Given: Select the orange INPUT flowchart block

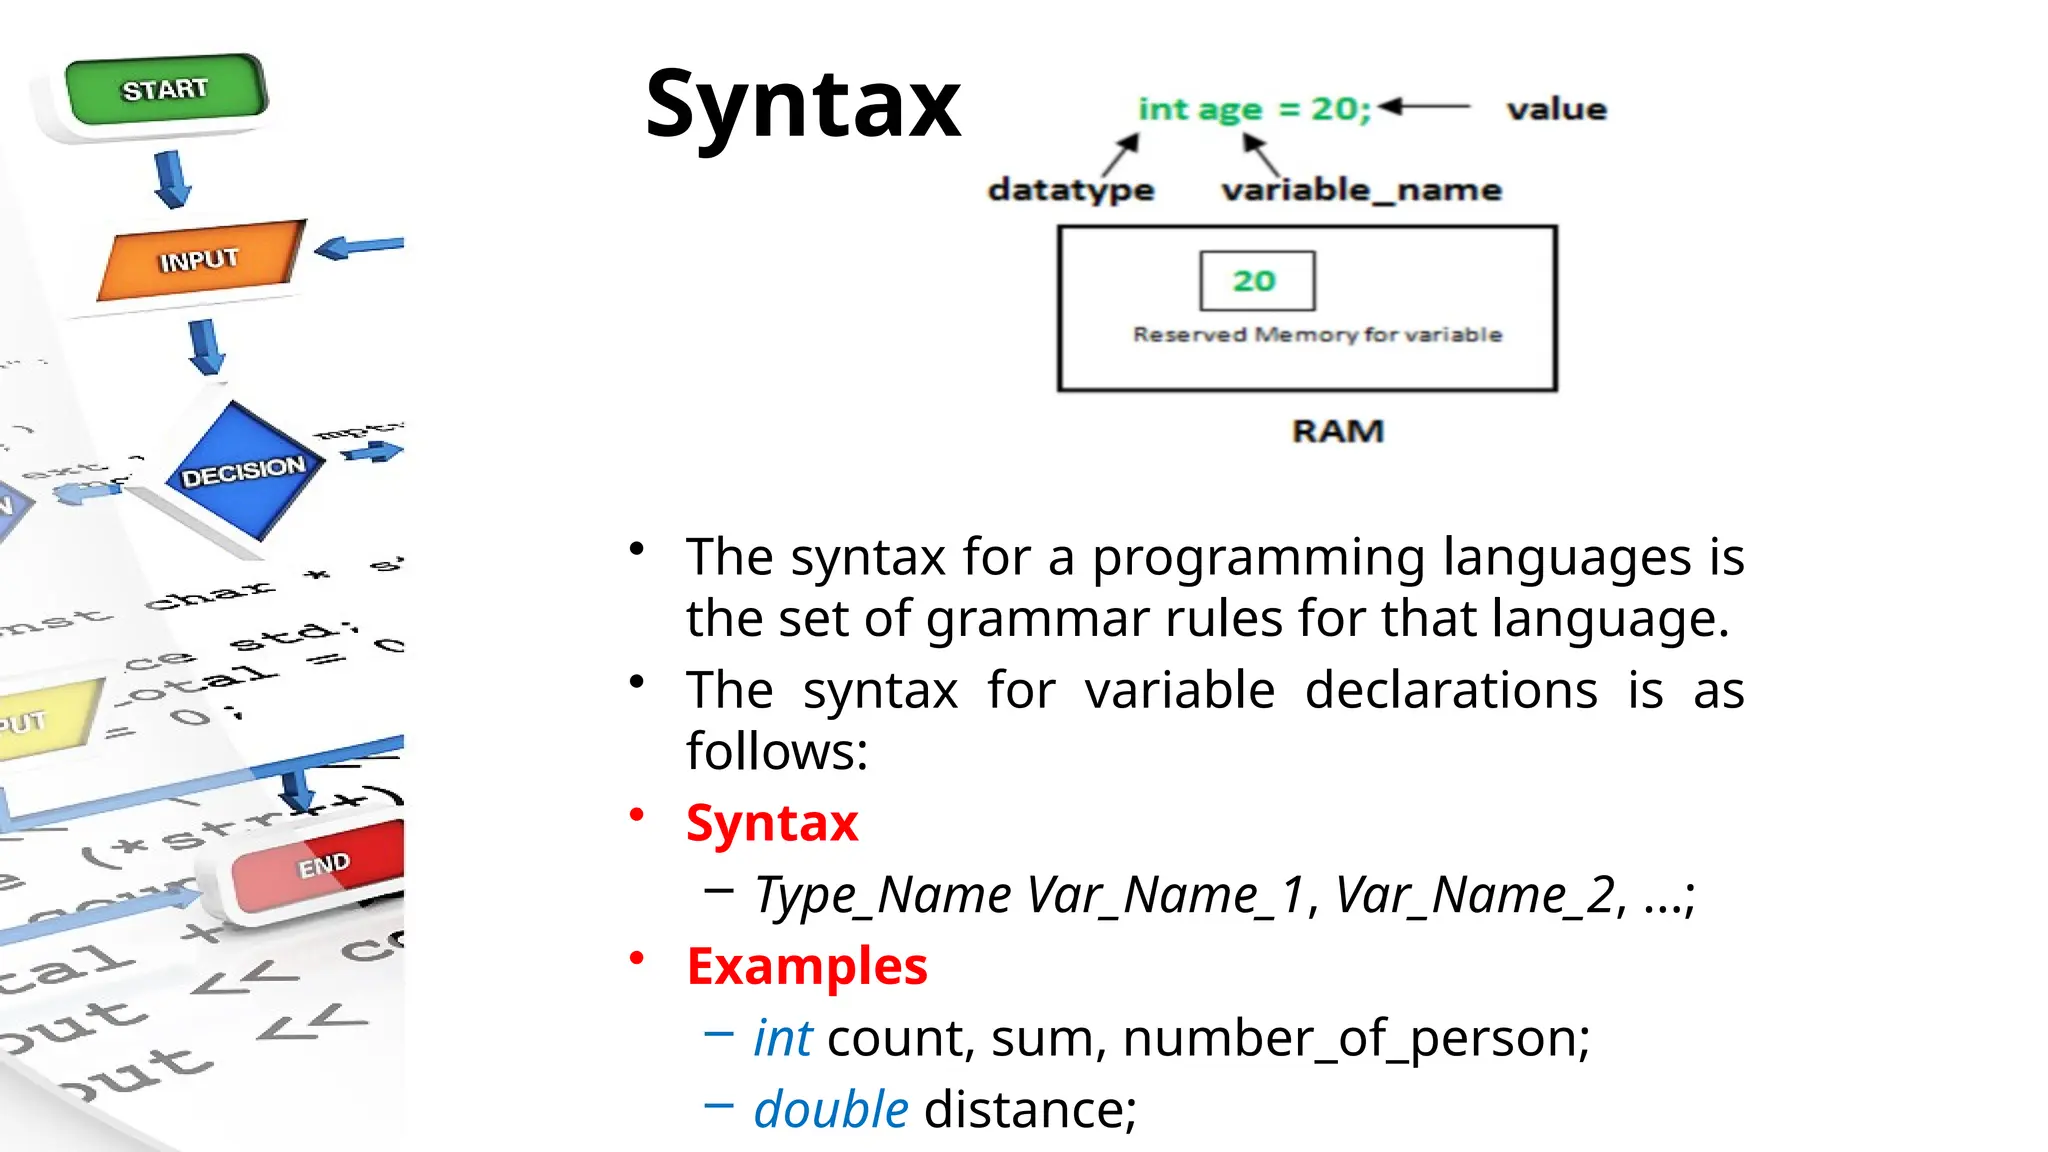Looking at the screenshot, I should tap(200, 260).
